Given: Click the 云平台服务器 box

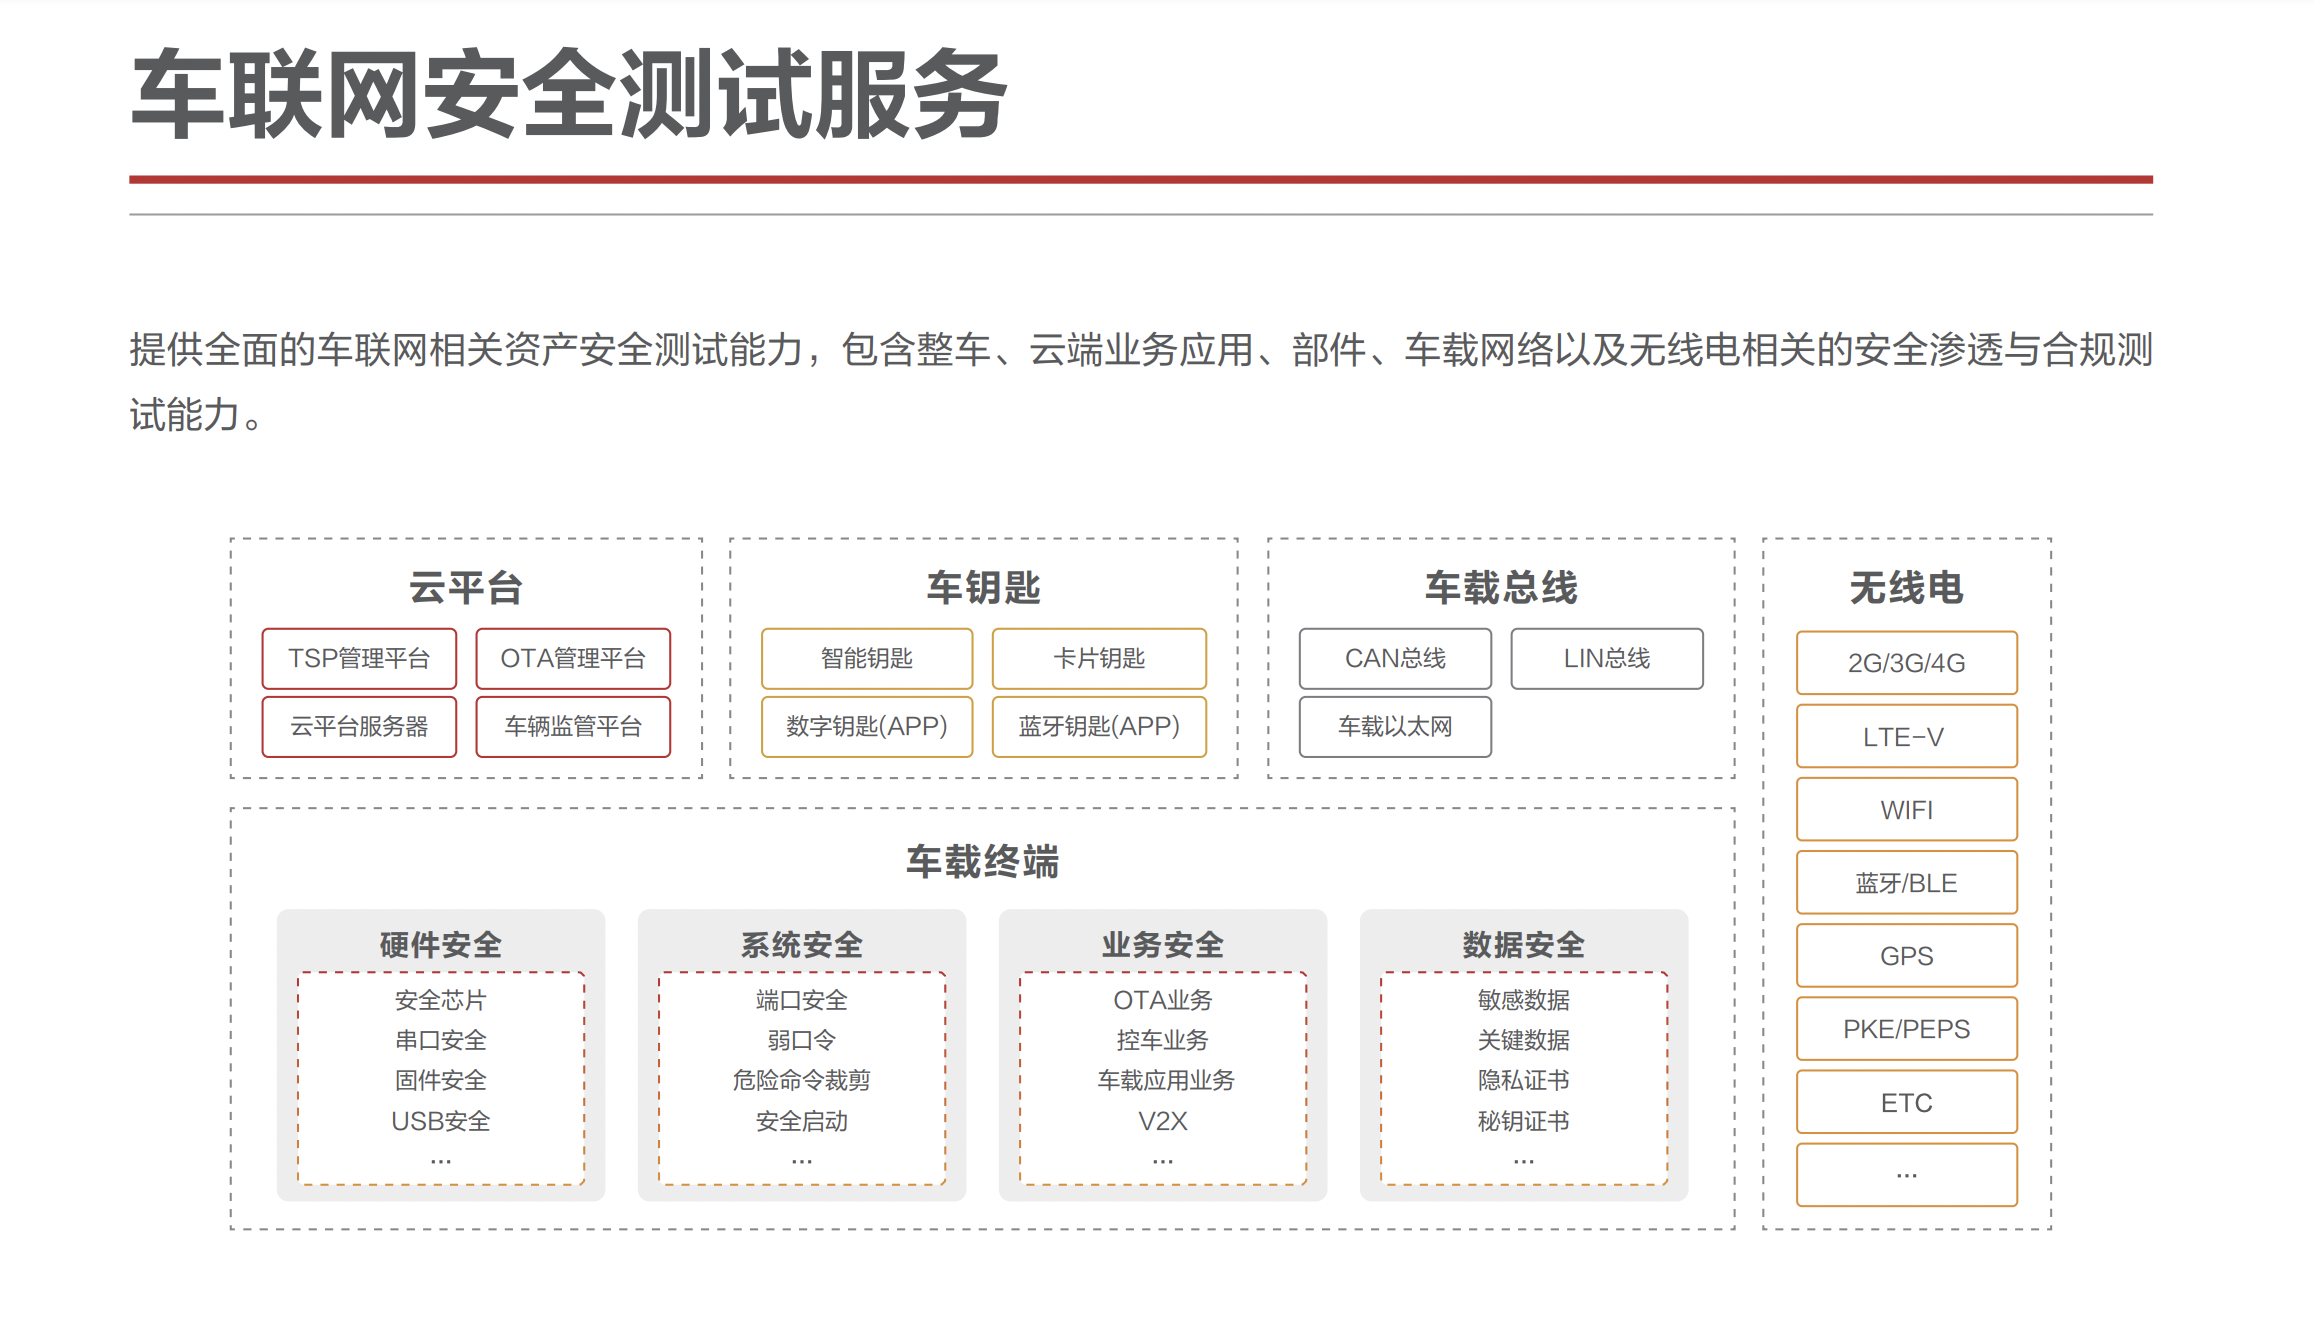Looking at the screenshot, I should pyautogui.click(x=358, y=727).
